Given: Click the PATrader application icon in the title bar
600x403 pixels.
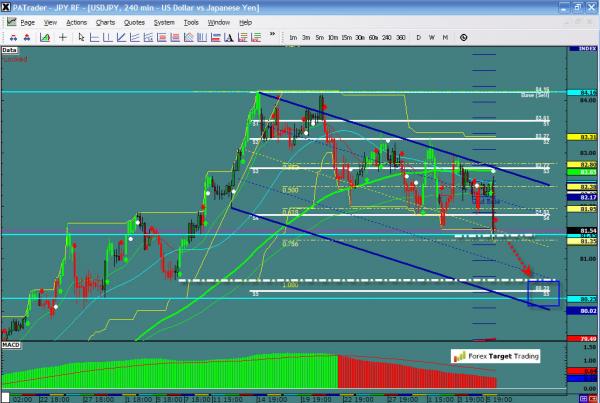Looking at the screenshot, I should (7, 6).
